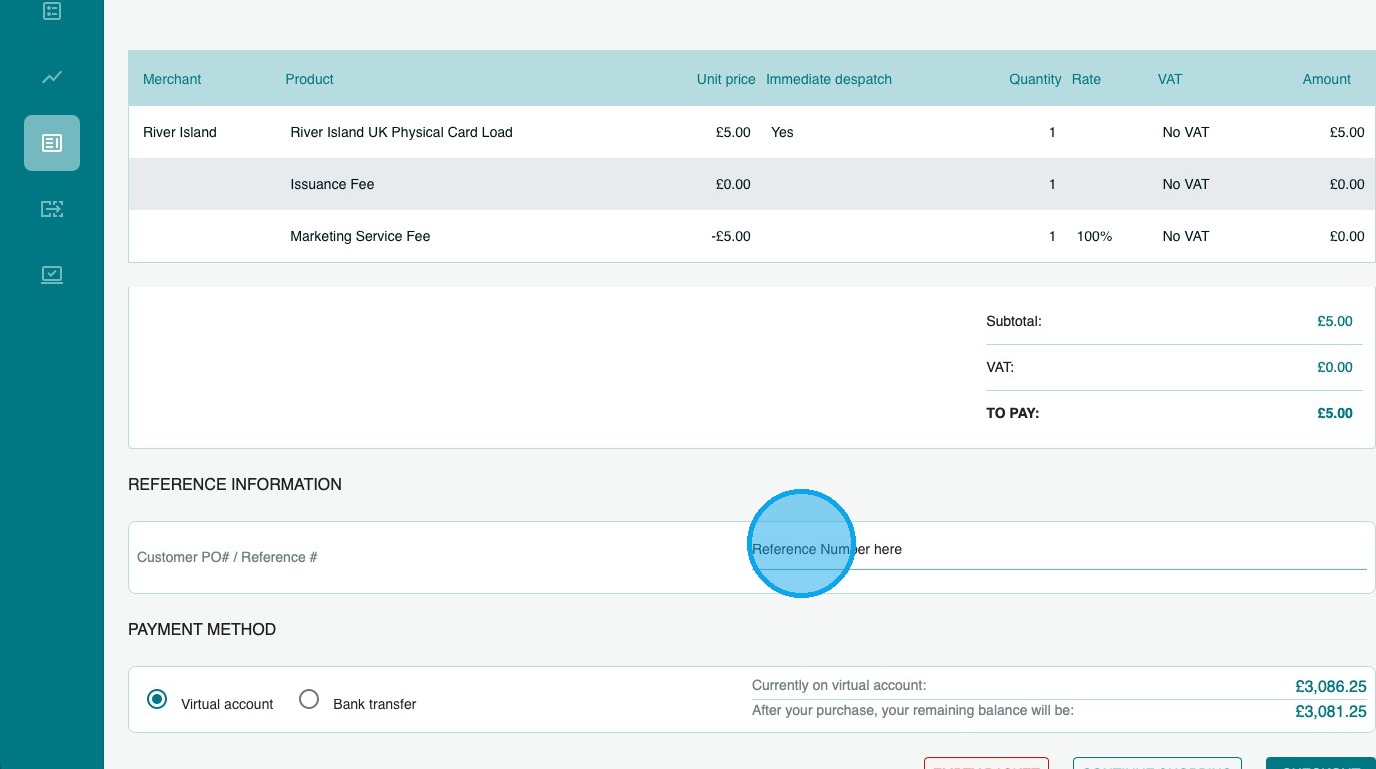Open the dashed-box arrow transfer sidebar icon
The image size is (1376, 769).
(52, 209)
